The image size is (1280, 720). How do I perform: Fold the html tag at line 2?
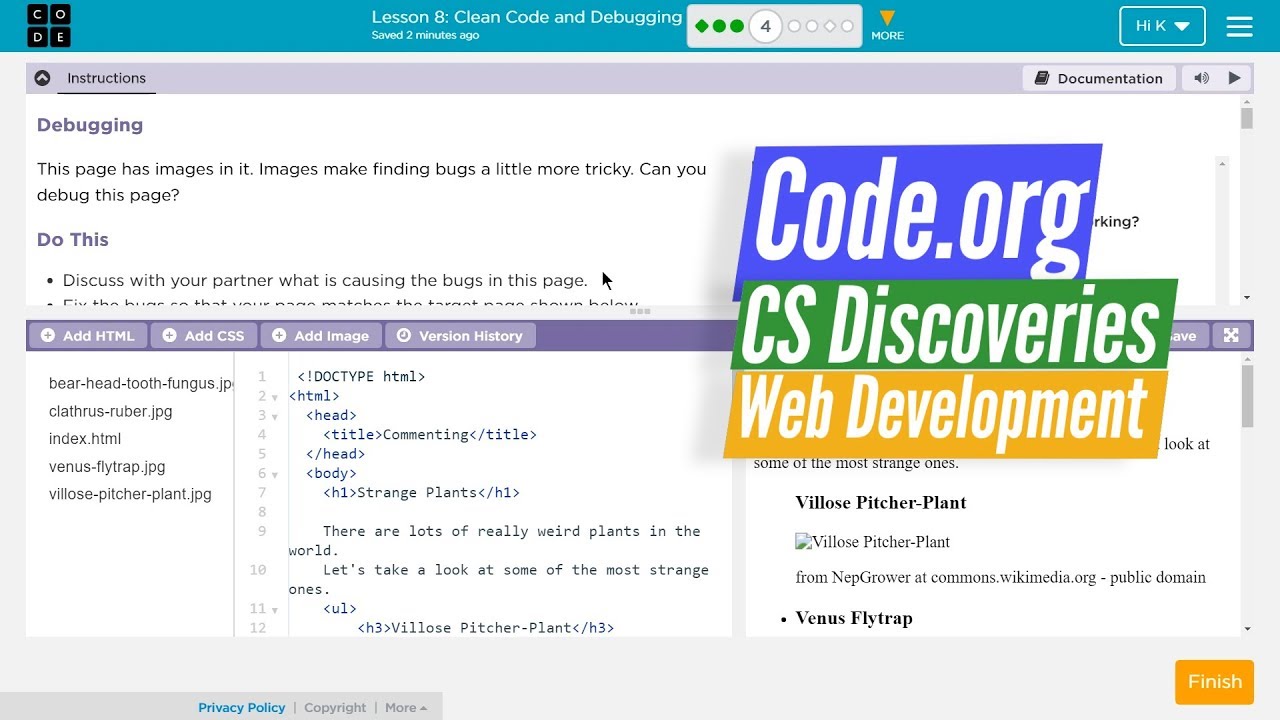275,397
